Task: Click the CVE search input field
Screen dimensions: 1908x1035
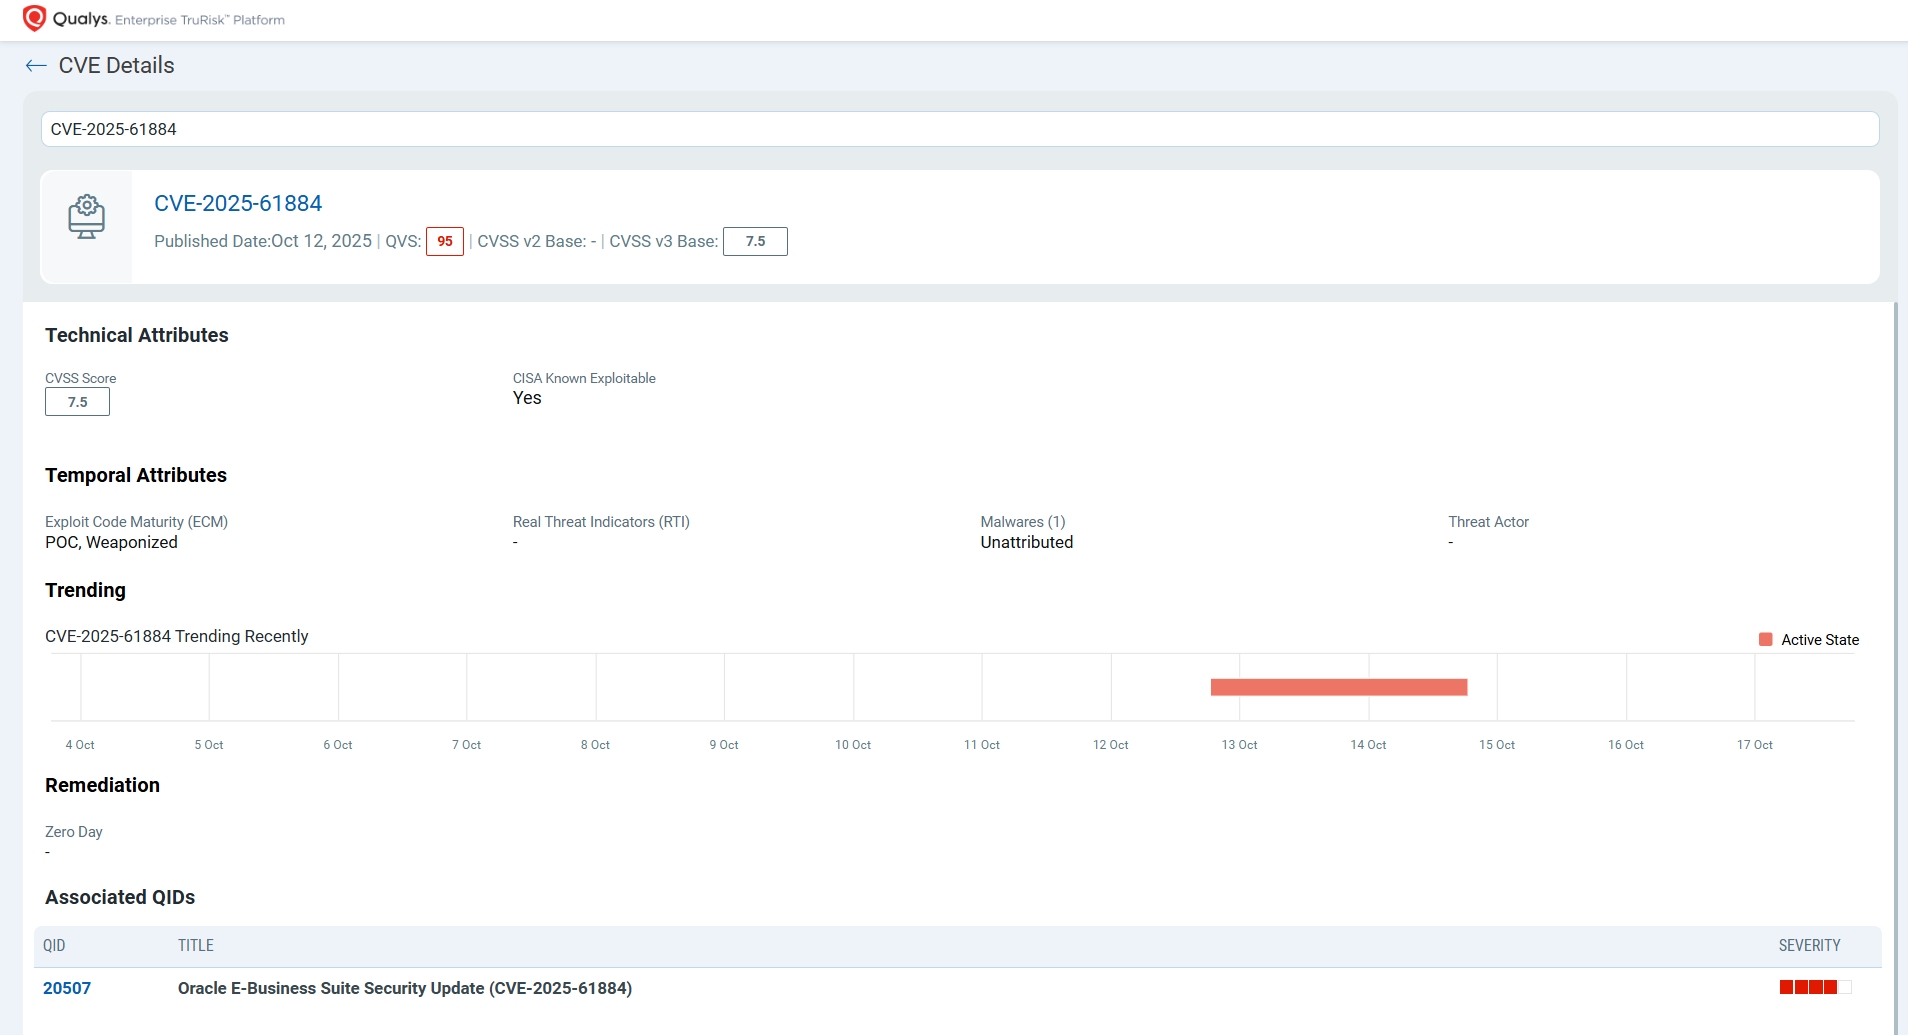Action: [958, 129]
